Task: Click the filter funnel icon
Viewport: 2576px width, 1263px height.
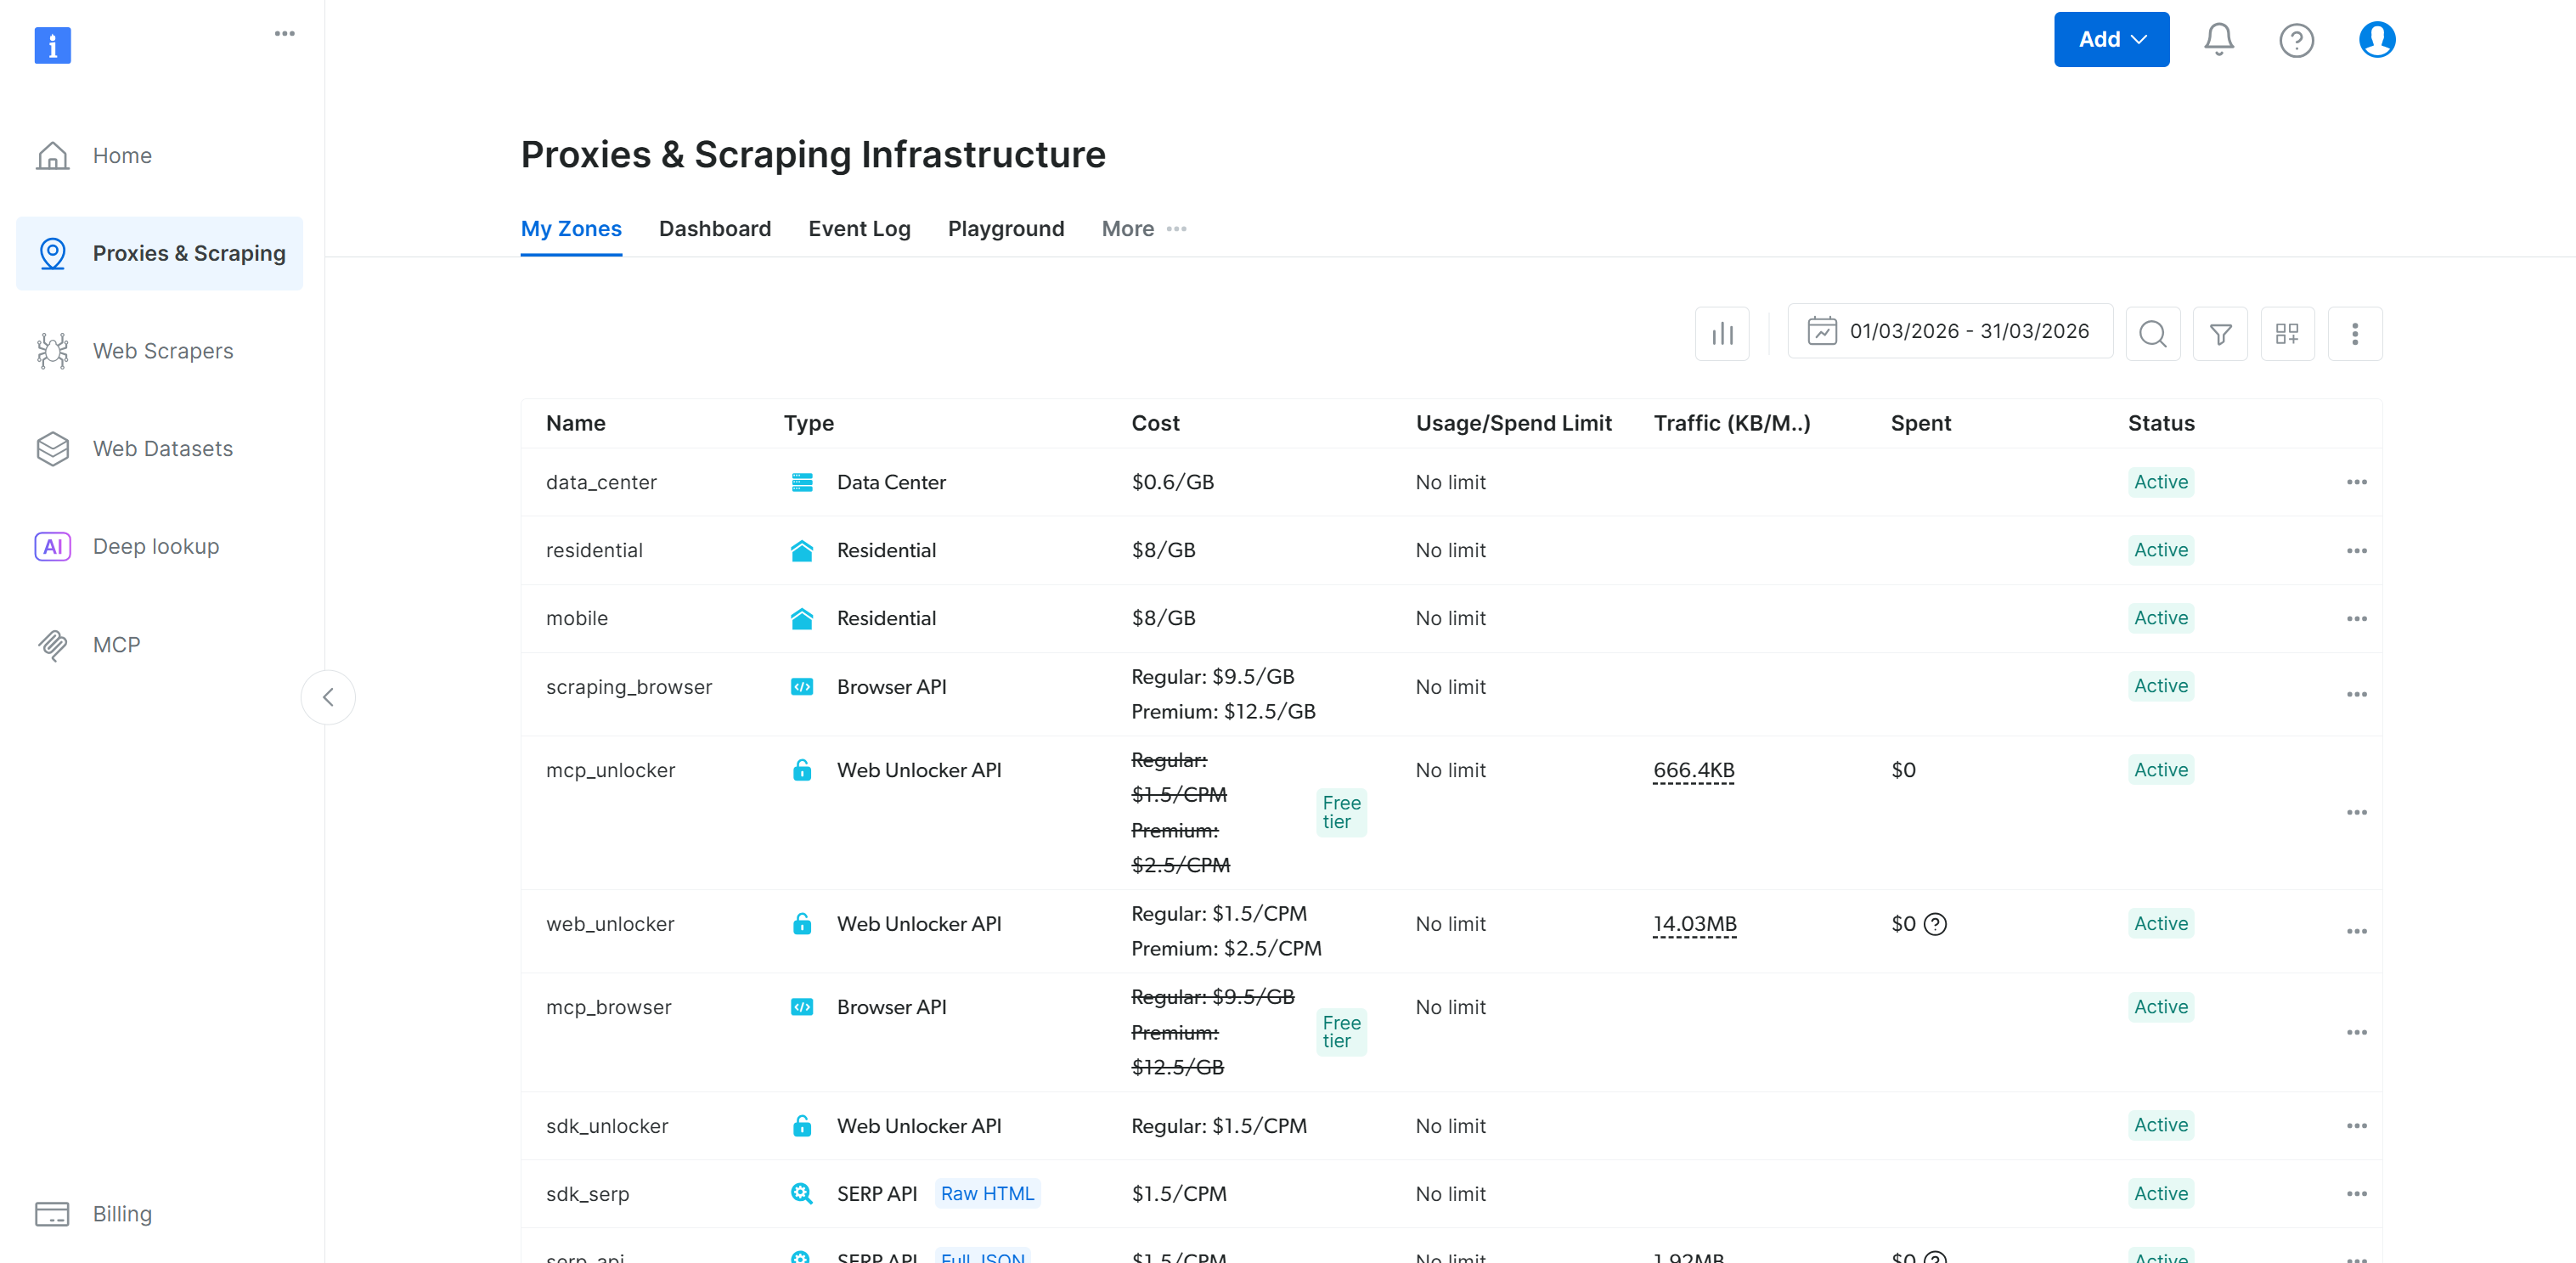Action: 2219,333
